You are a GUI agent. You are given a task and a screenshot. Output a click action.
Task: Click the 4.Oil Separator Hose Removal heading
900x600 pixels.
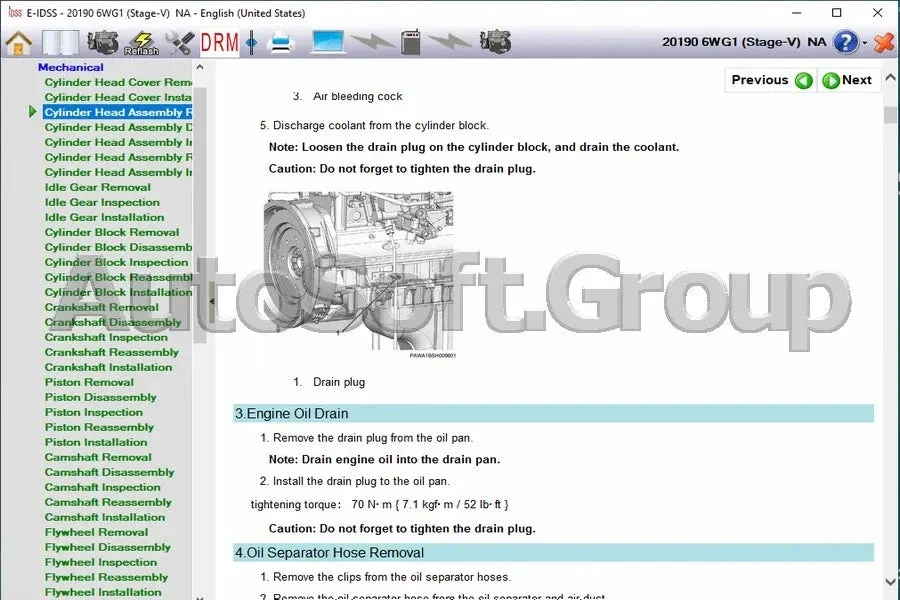pyautogui.click(x=553, y=552)
